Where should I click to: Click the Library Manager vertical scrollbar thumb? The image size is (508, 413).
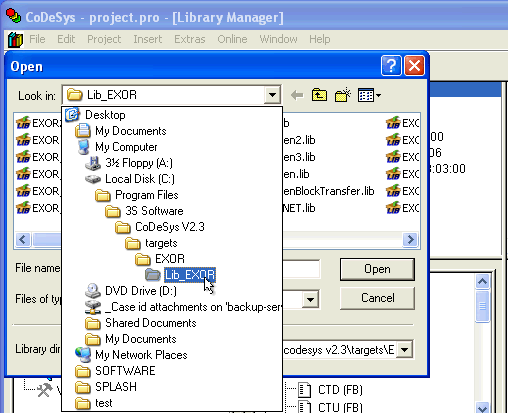coord(482,306)
